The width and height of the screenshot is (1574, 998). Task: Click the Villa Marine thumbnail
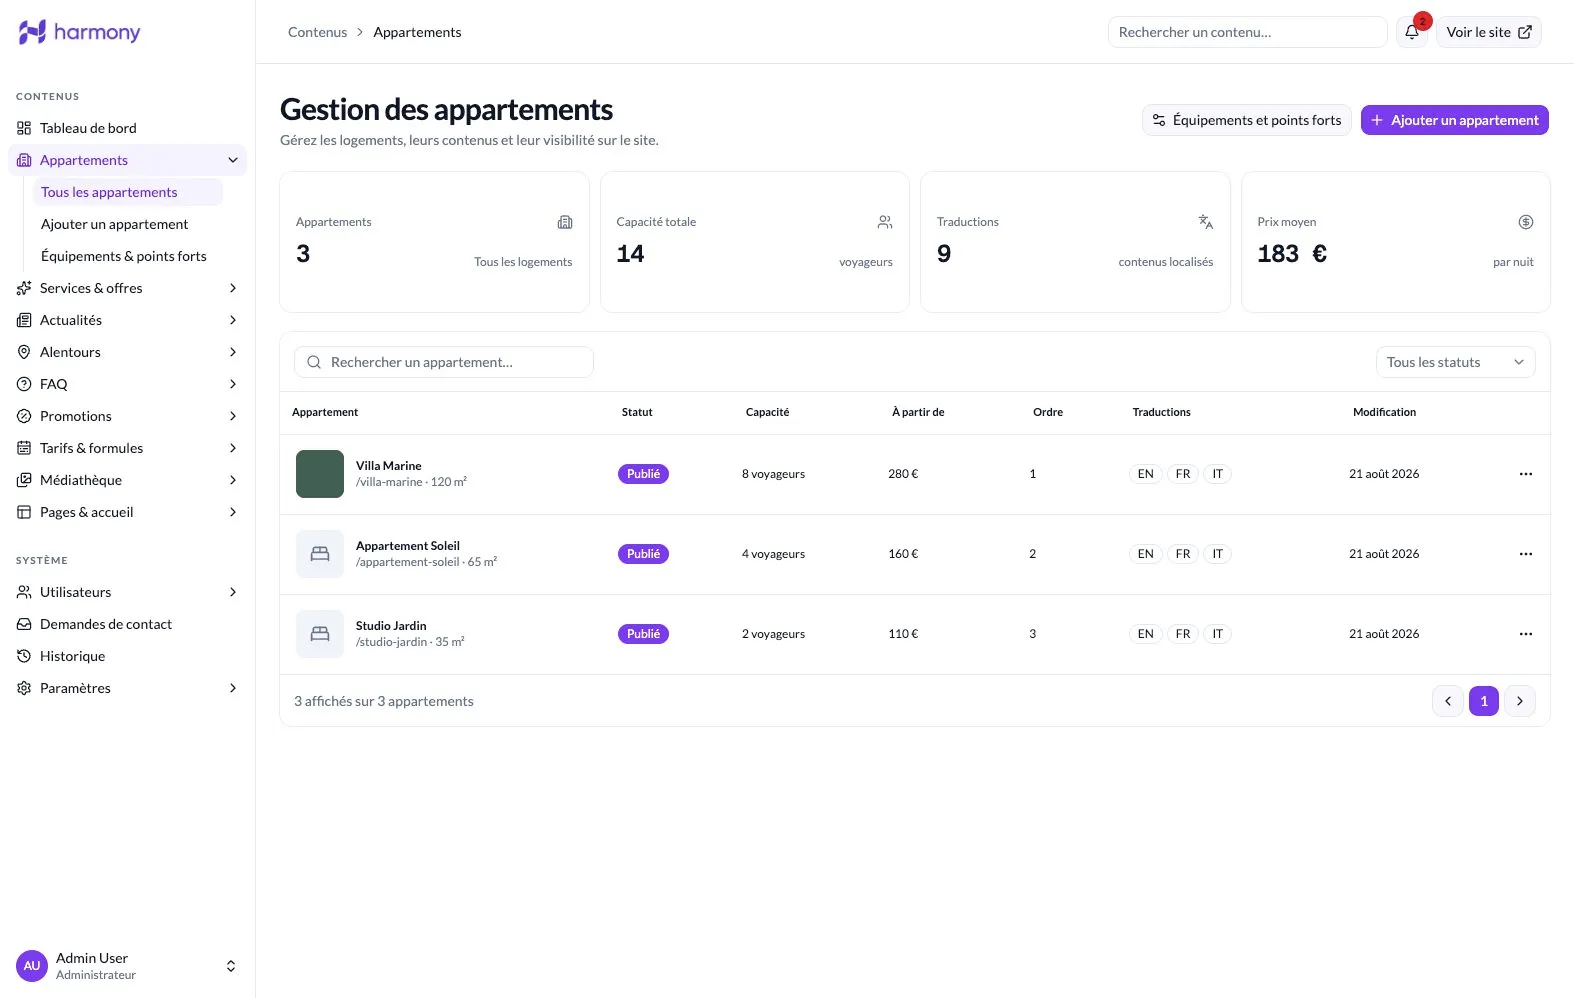320,474
